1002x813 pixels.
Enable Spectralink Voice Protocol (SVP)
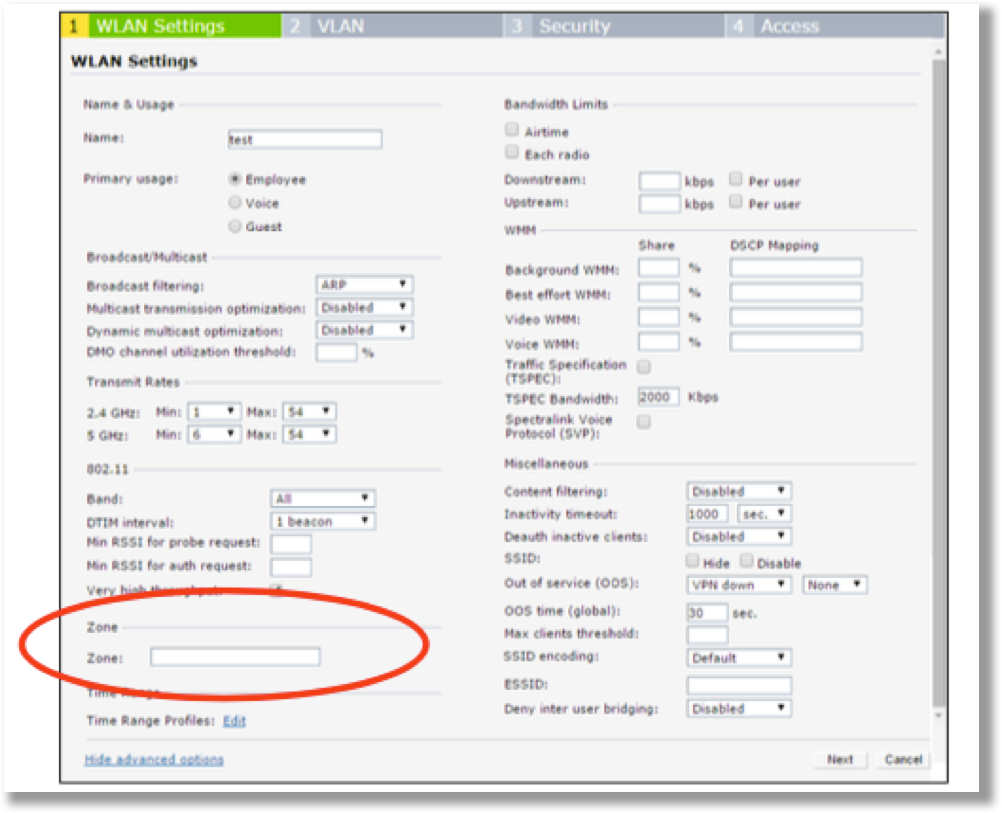(643, 421)
